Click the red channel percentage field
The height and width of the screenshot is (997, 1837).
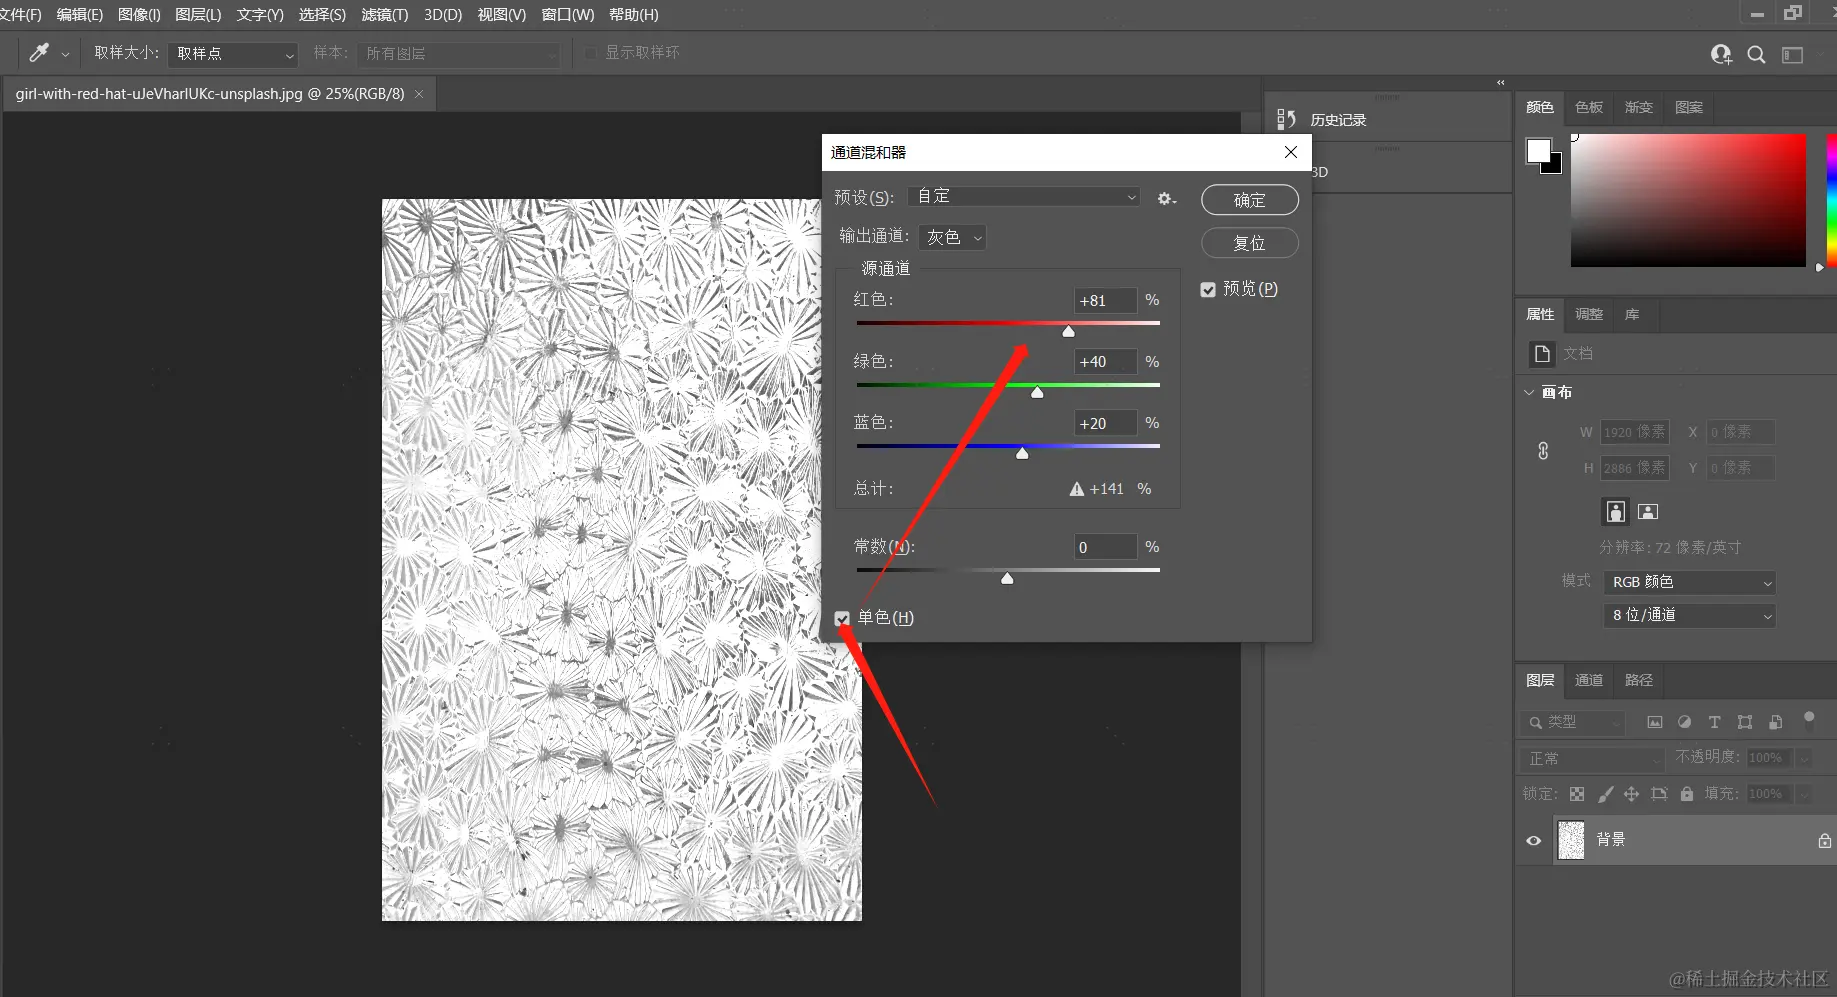(x=1105, y=301)
